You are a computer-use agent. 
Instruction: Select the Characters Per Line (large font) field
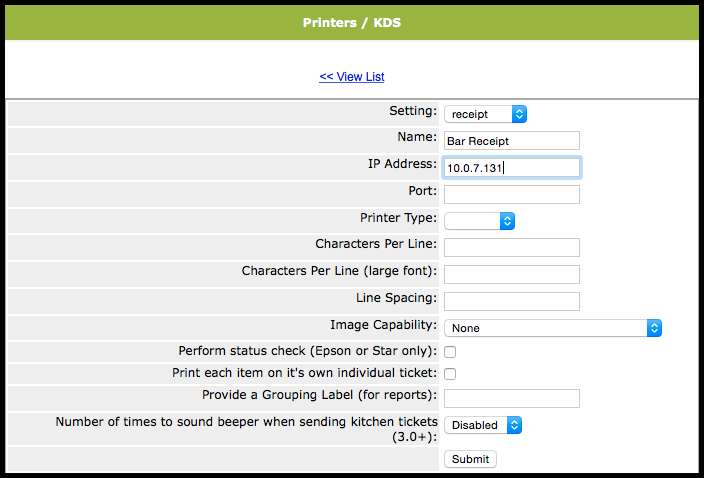coord(511,274)
